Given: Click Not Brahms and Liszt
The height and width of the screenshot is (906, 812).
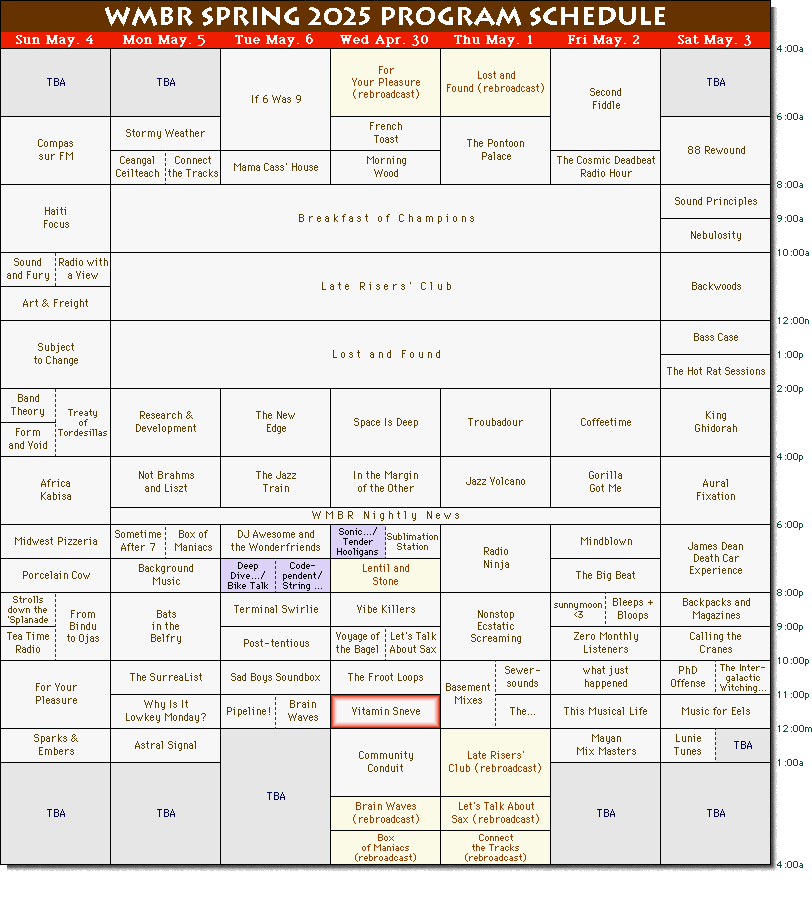Looking at the screenshot, I should pyautogui.click(x=165, y=482).
